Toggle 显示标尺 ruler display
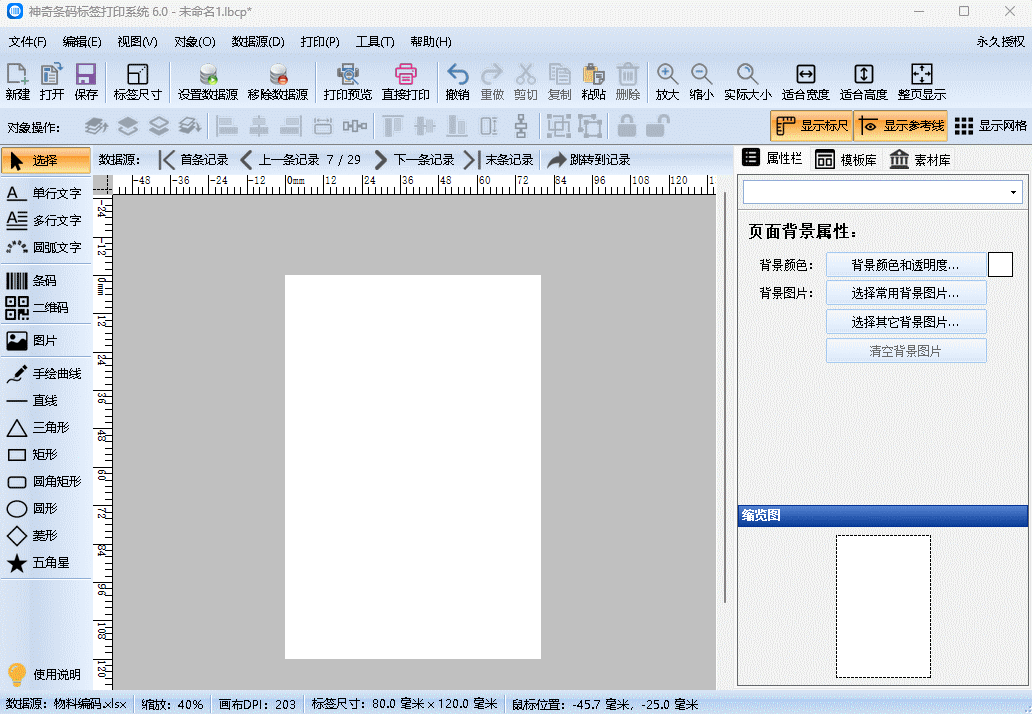This screenshot has width=1032, height=714. pyautogui.click(x=812, y=126)
